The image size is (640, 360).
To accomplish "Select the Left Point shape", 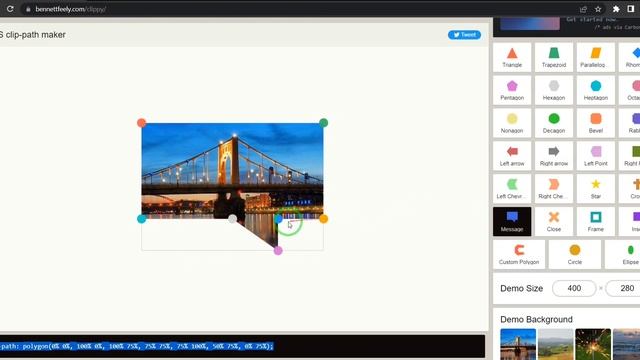I will tap(596, 156).
